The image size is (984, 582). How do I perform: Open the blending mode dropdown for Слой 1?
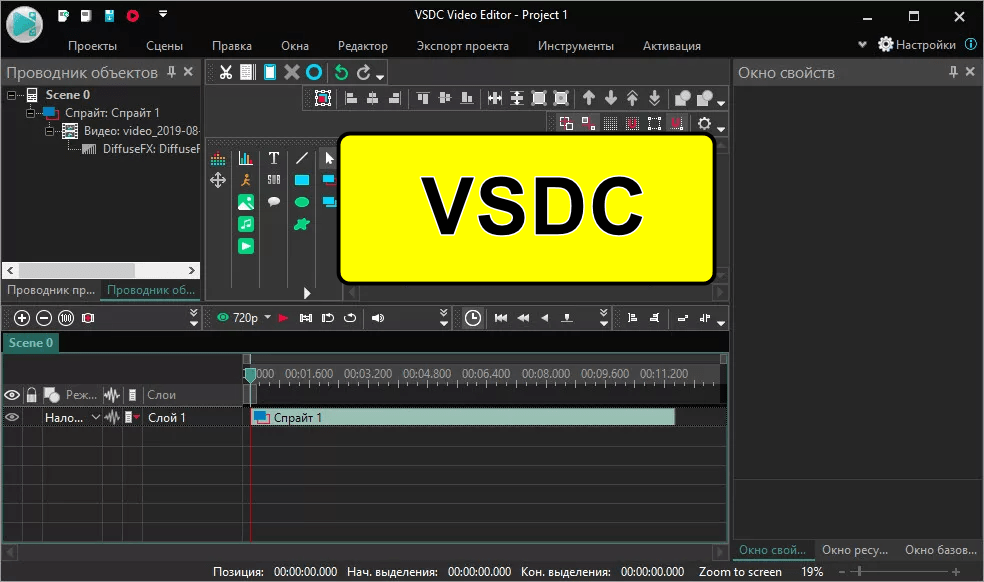(x=96, y=418)
